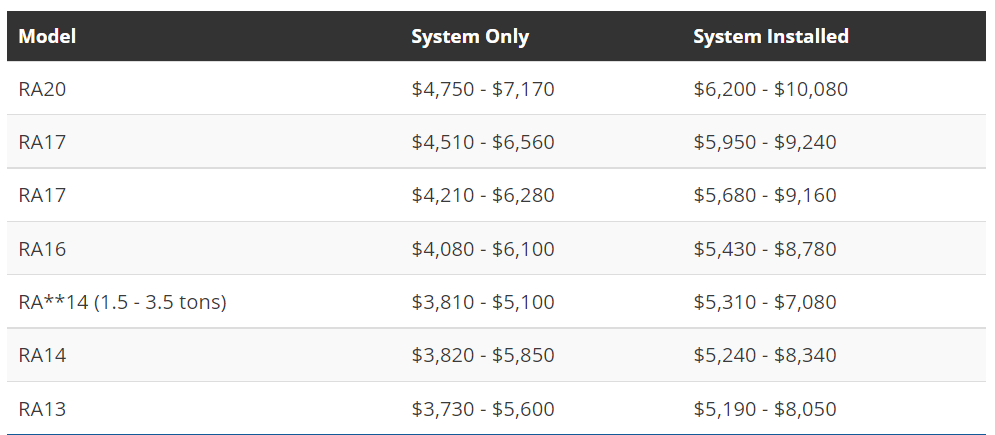Image resolution: width=995 pixels, height=435 pixels.
Task: Click the System Installed column header
Action: pos(771,37)
